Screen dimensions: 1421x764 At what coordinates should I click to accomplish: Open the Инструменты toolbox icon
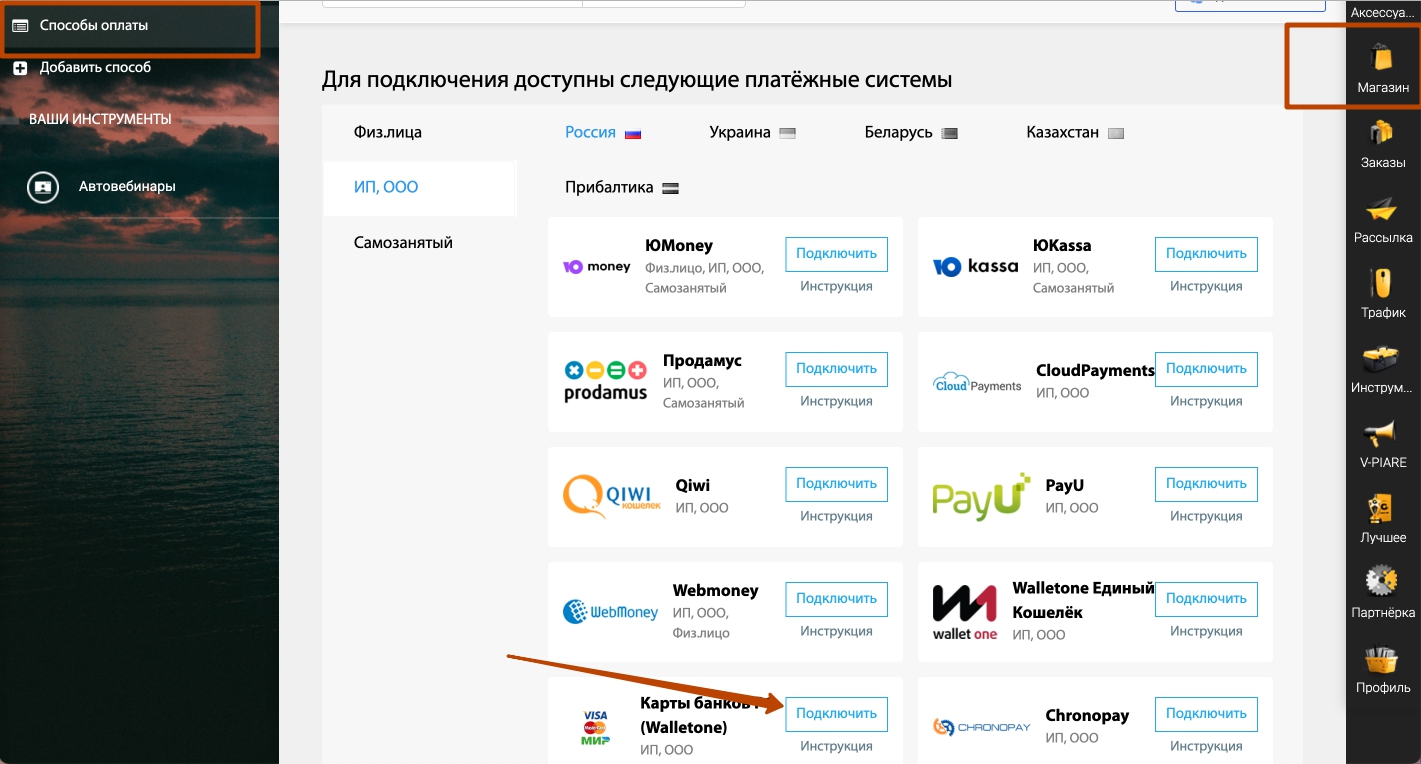1383,359
